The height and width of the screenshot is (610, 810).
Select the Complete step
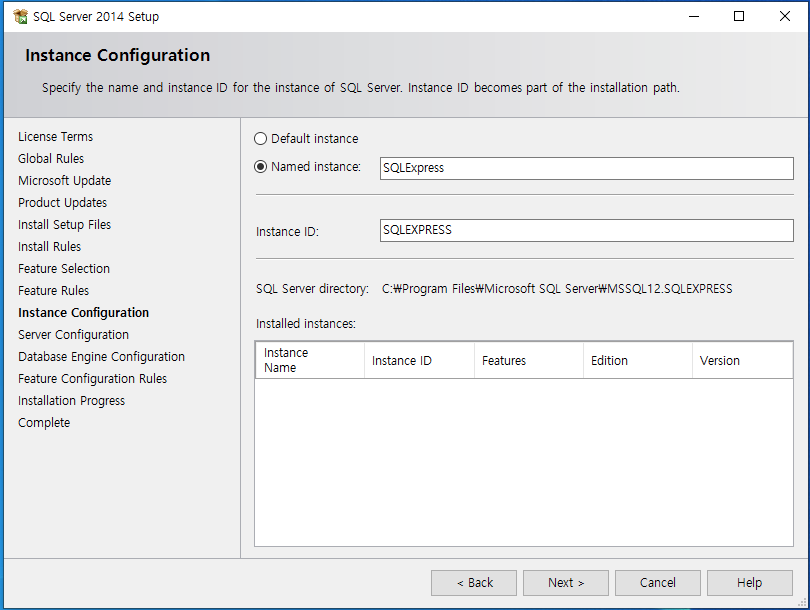(43, 422)
